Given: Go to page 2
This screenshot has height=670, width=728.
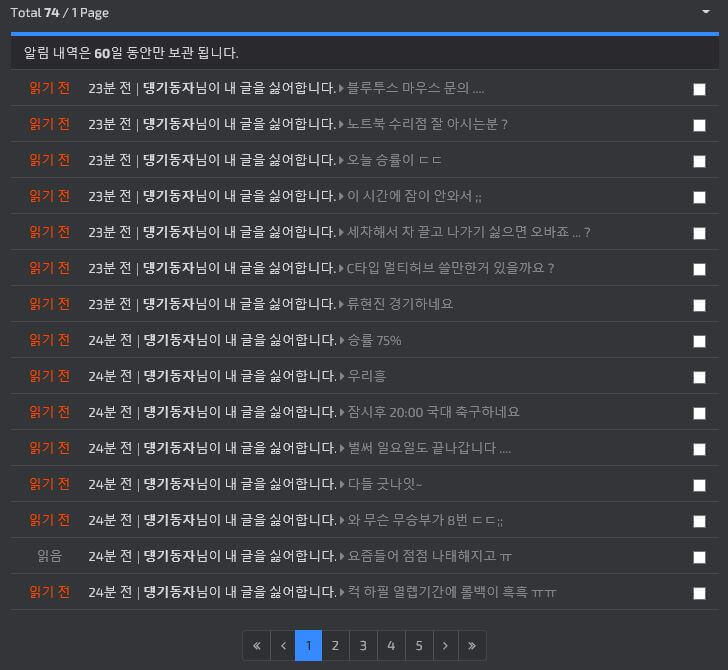Looking at the screenshot, I should (335, 645).
